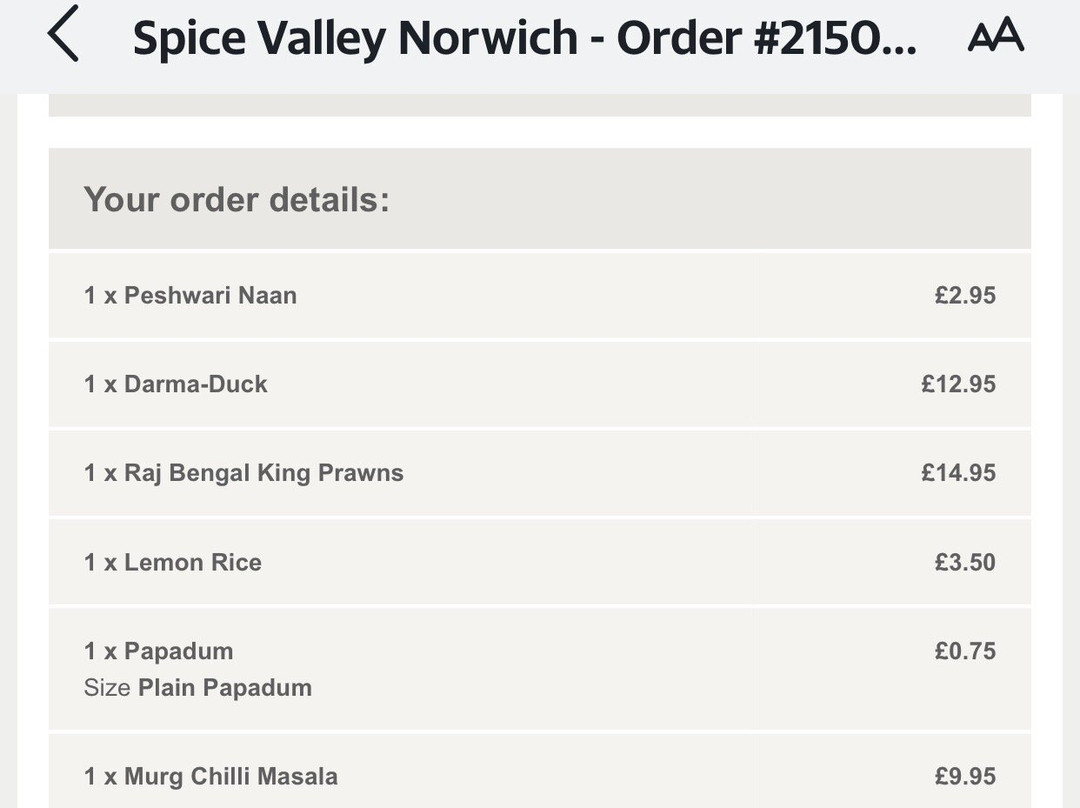Select the 1 x Papadum item
Screen dimensions: 1080x808
158,651
